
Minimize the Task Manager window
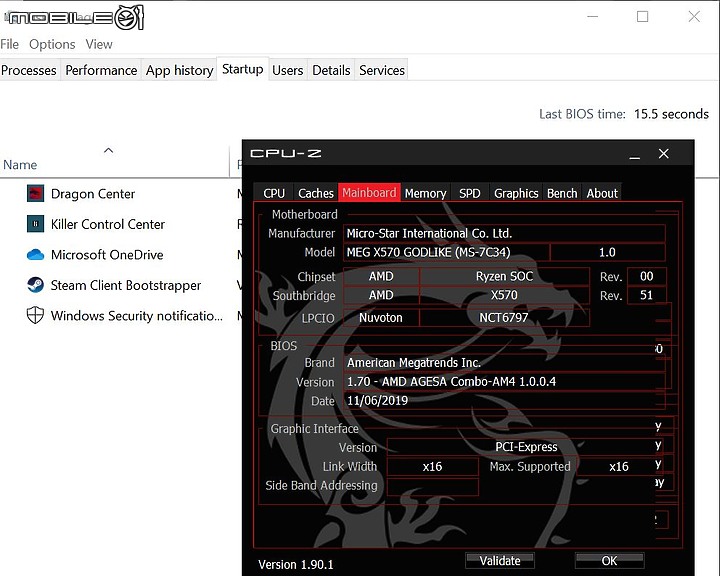593,17
